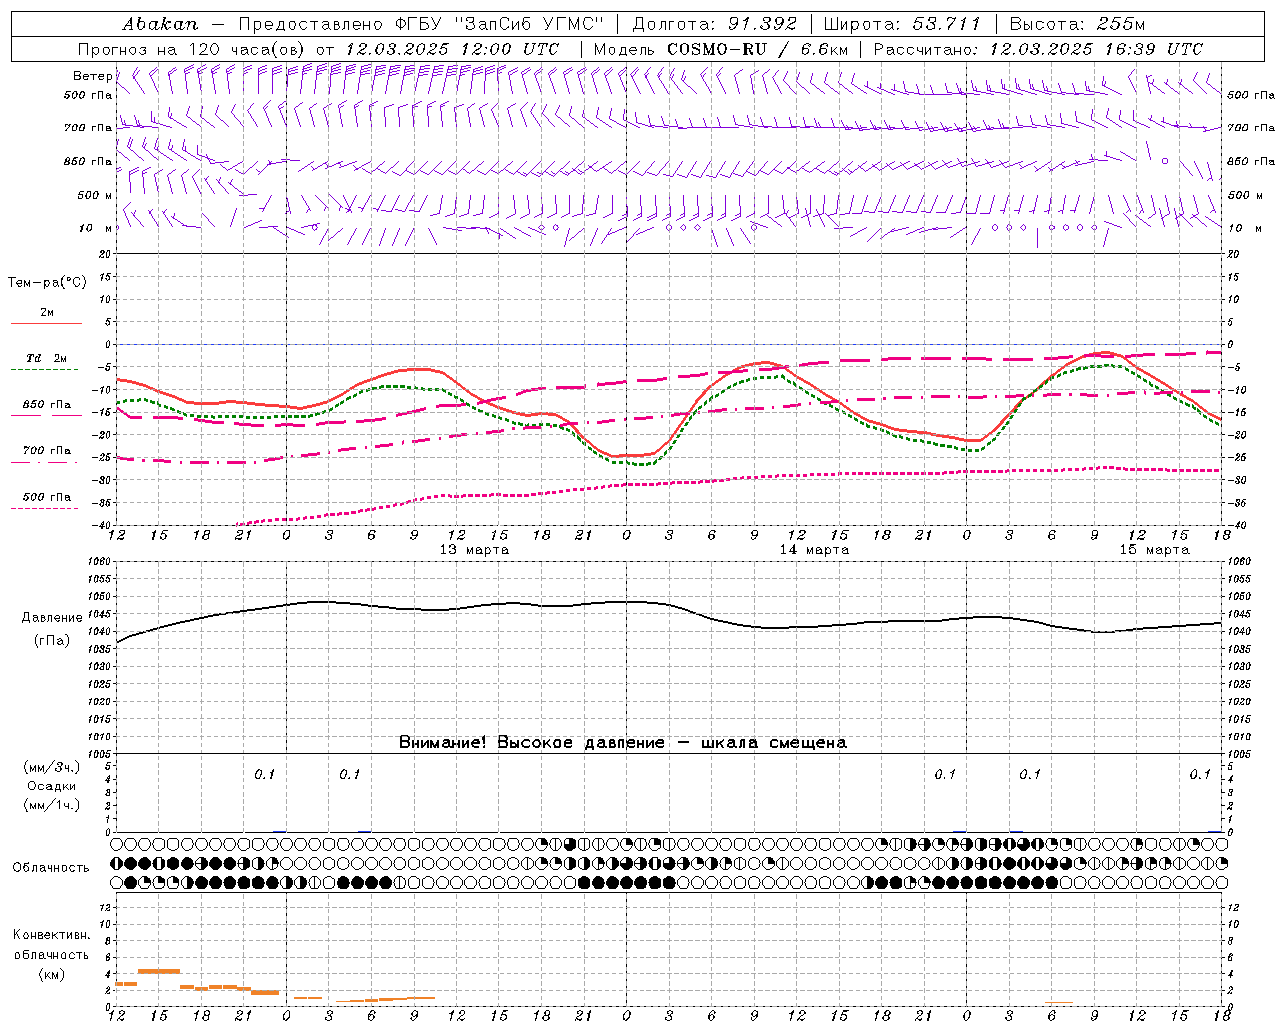Click the Abakan station title
Viewport: 1280px width, 1024px height.
[161, 23]
